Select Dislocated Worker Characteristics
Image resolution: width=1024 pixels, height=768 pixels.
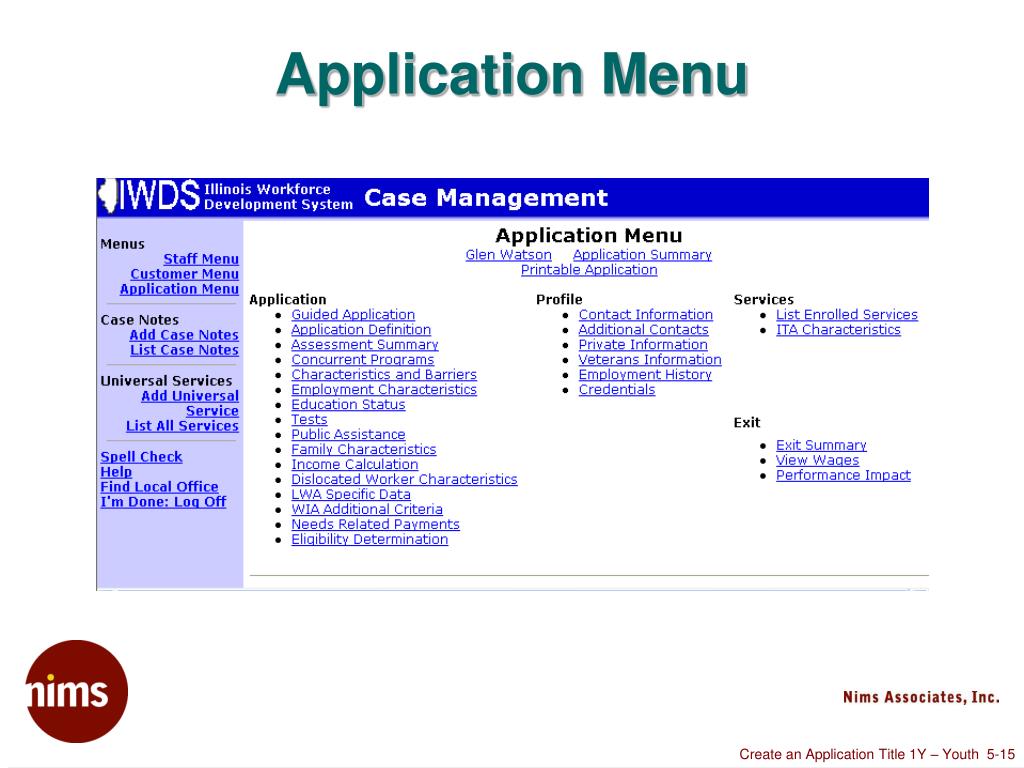point(404,479)
